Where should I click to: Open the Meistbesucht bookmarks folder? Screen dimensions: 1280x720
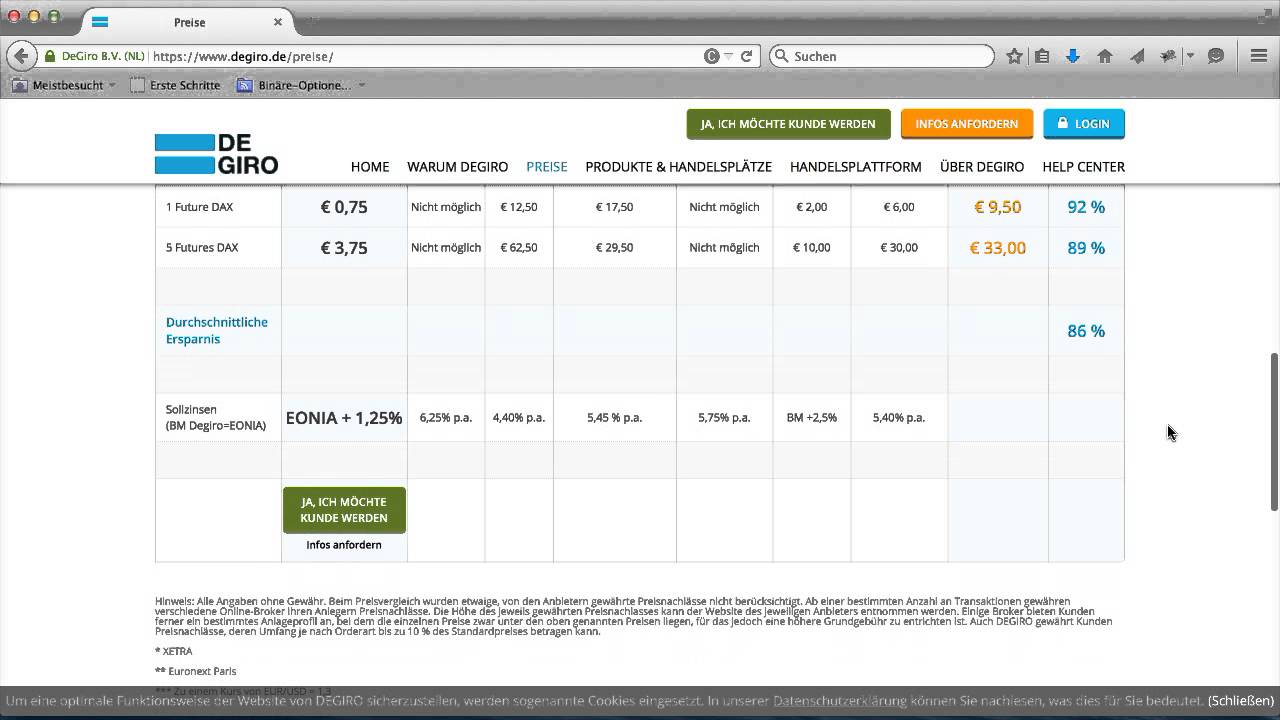[63, 85]
